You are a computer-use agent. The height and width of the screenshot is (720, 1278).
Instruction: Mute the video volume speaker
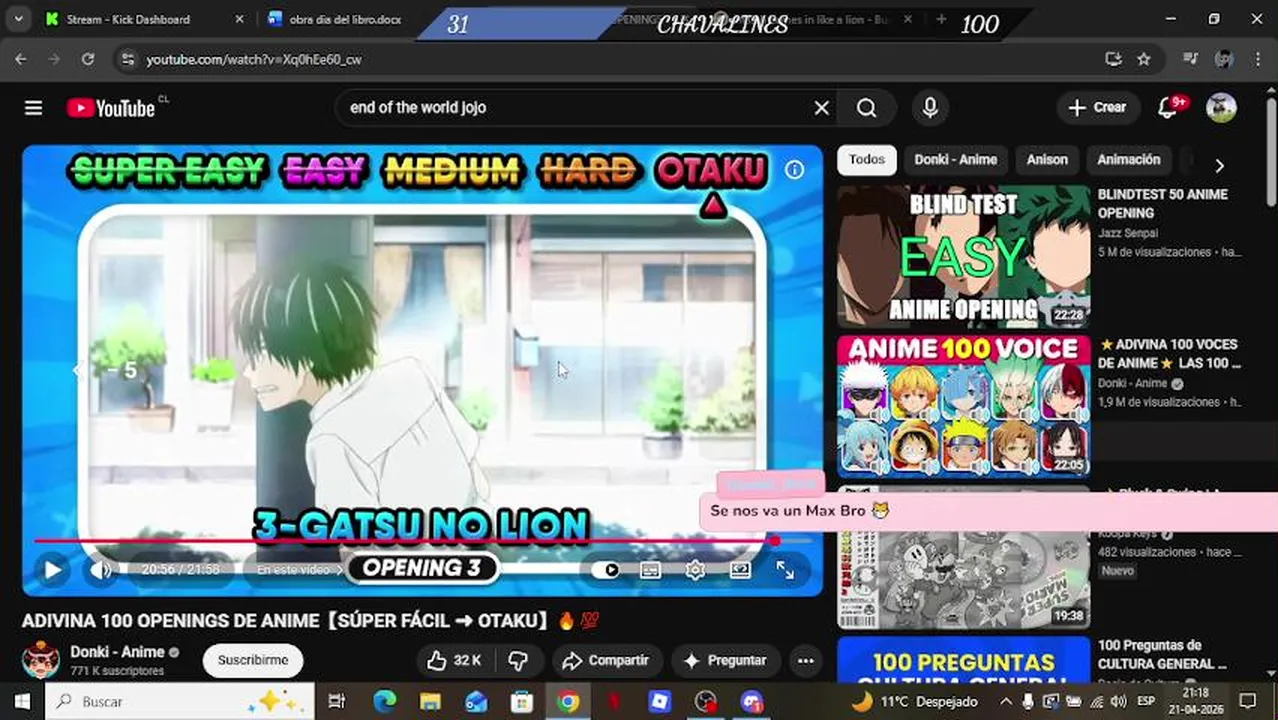[x=101, y=570]
